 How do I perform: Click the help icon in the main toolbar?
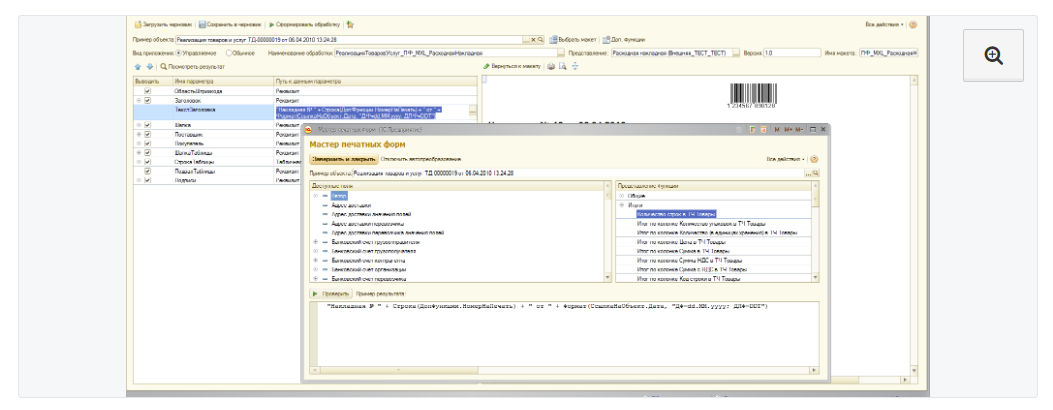[913, 24]
